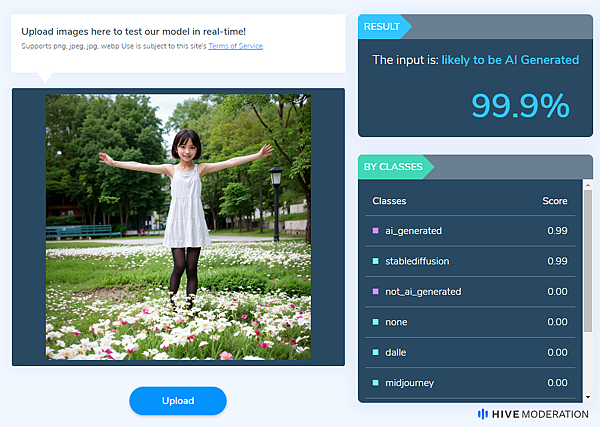Click the cyan swatch beside none

pos(375,322)
